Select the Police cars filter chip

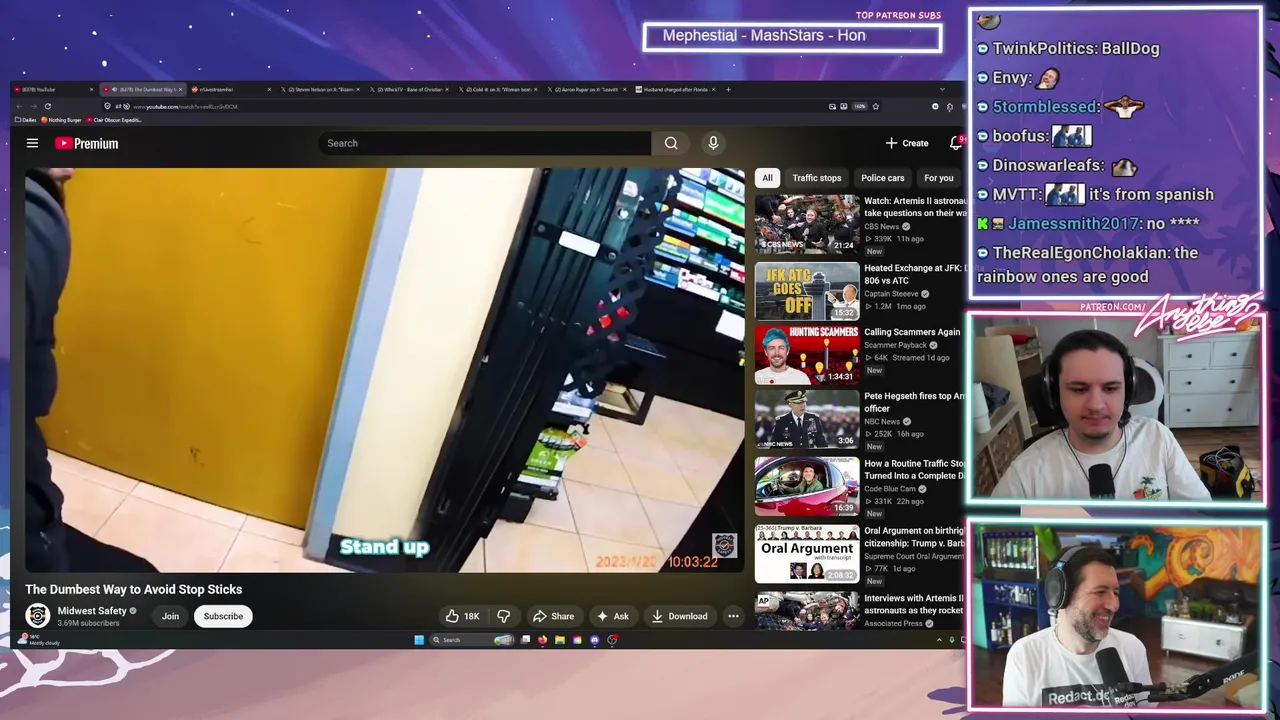[882, 178]
